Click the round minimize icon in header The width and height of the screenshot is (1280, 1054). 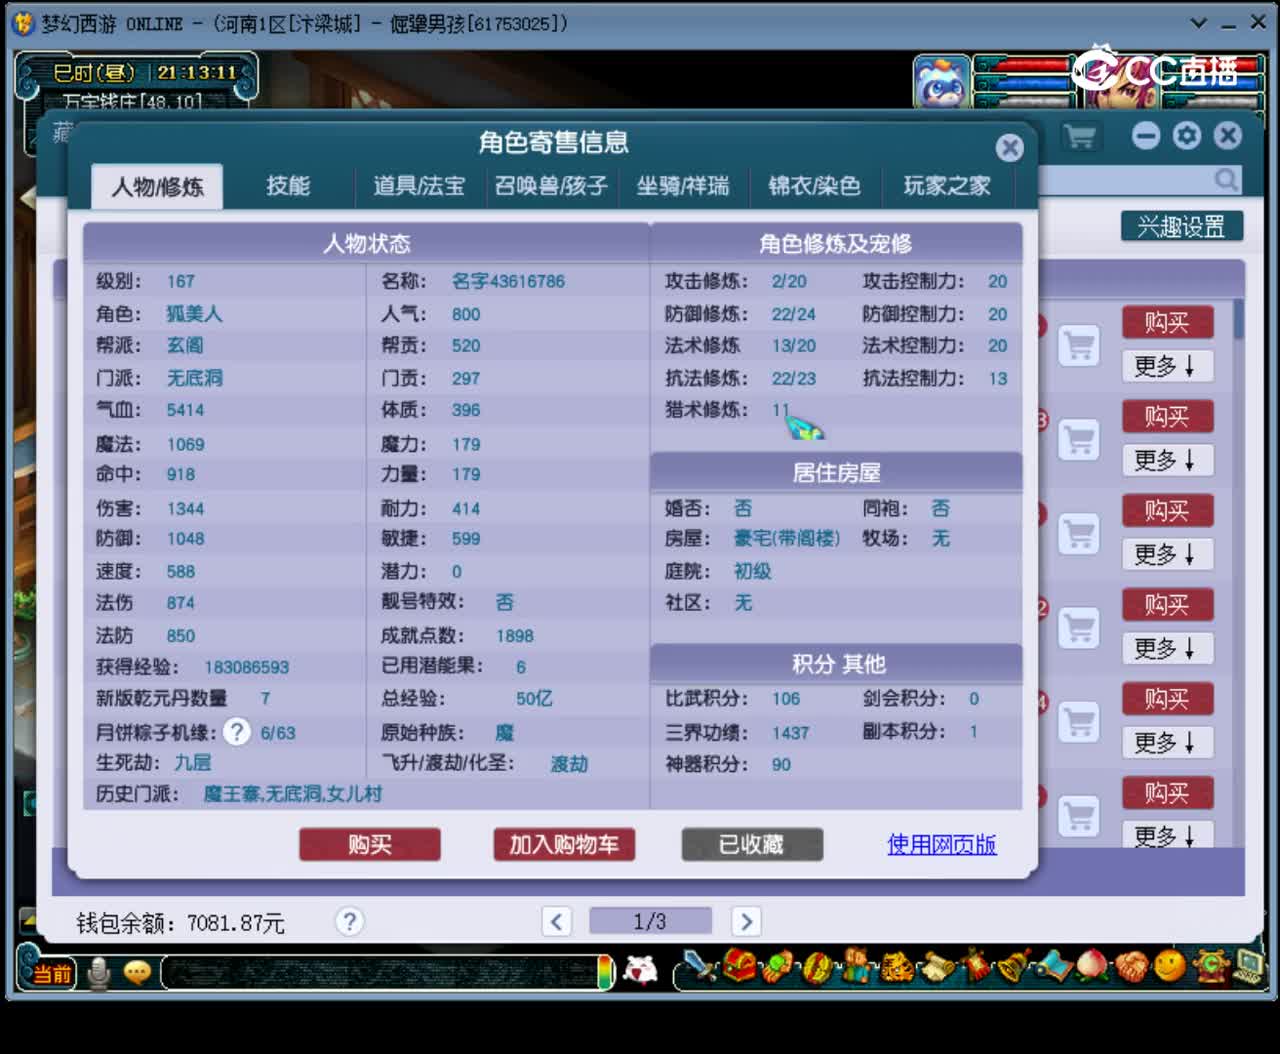[x=1146, y=136]
